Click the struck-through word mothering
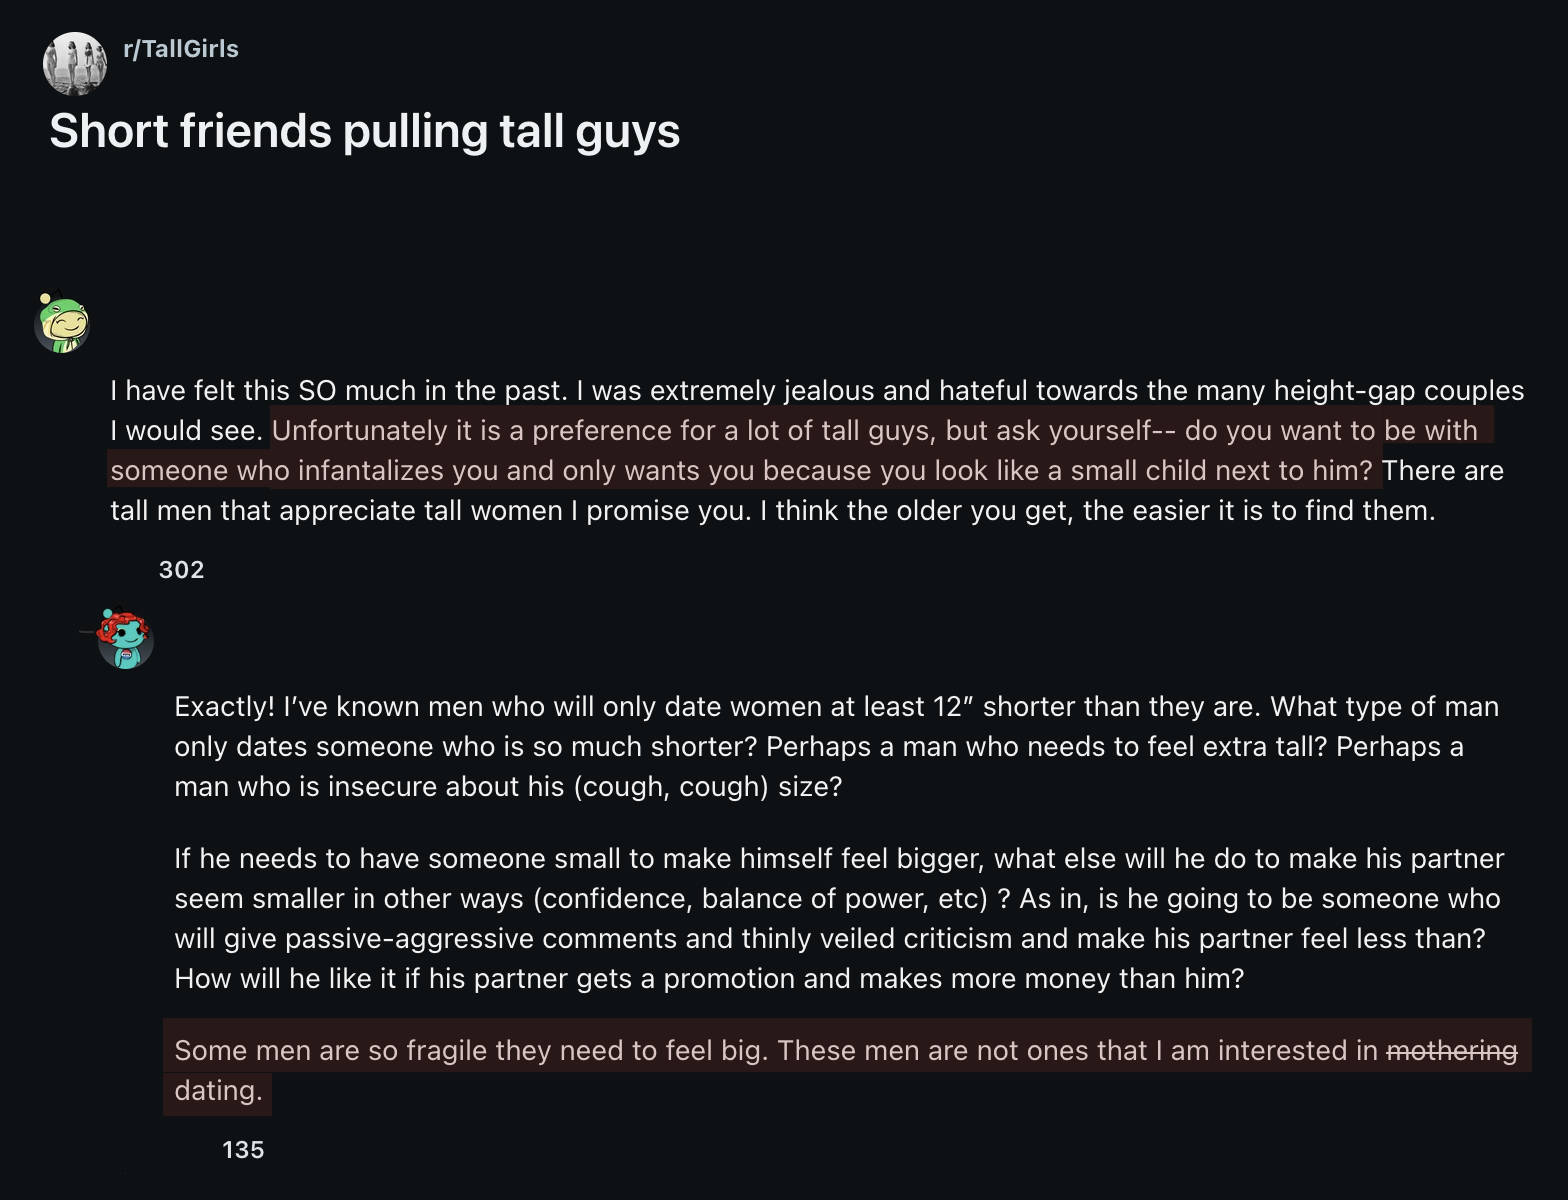1568x1200 pixels. (1452, 1051)
